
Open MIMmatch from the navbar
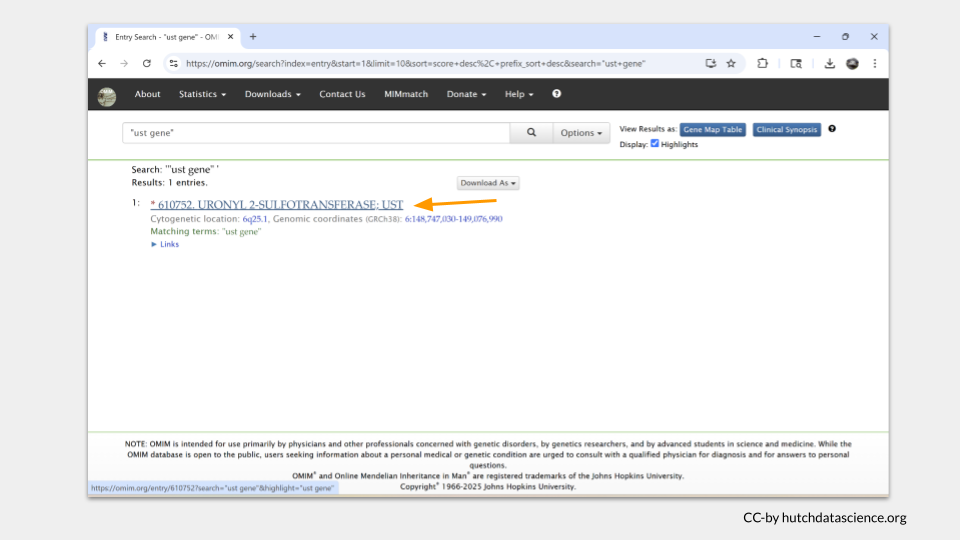pyautogui.click(x=406, y=94)
